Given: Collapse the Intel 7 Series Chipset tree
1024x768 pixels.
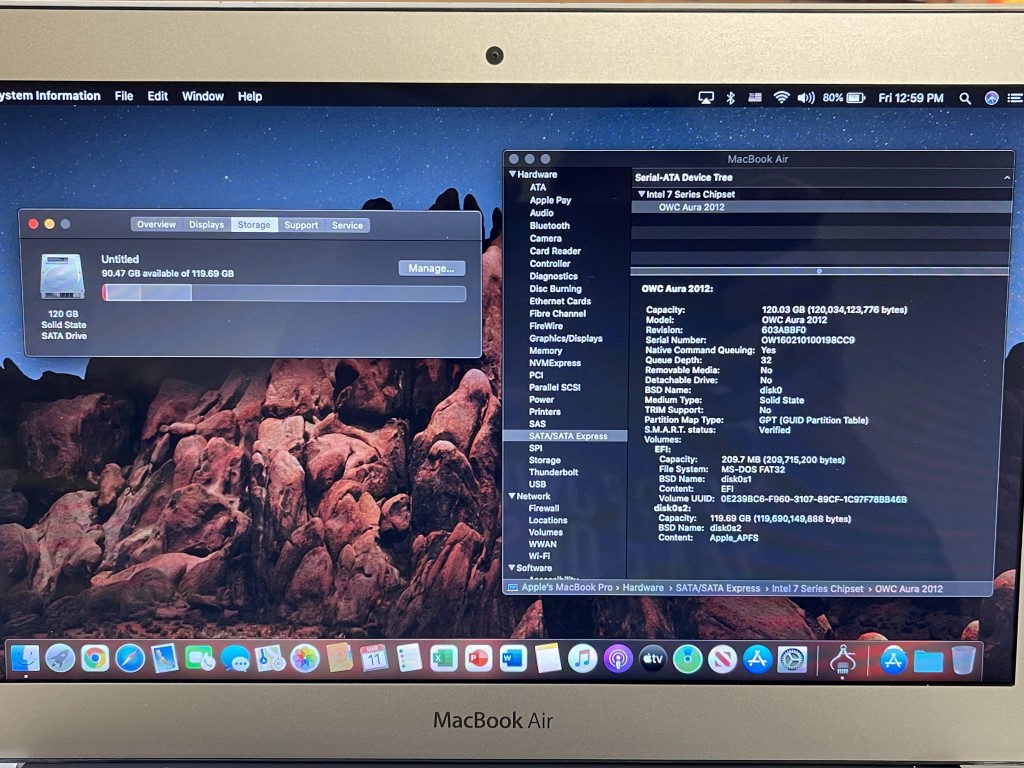Looking at the screenshot, I should pyautogui.click(x=641, y=194).
